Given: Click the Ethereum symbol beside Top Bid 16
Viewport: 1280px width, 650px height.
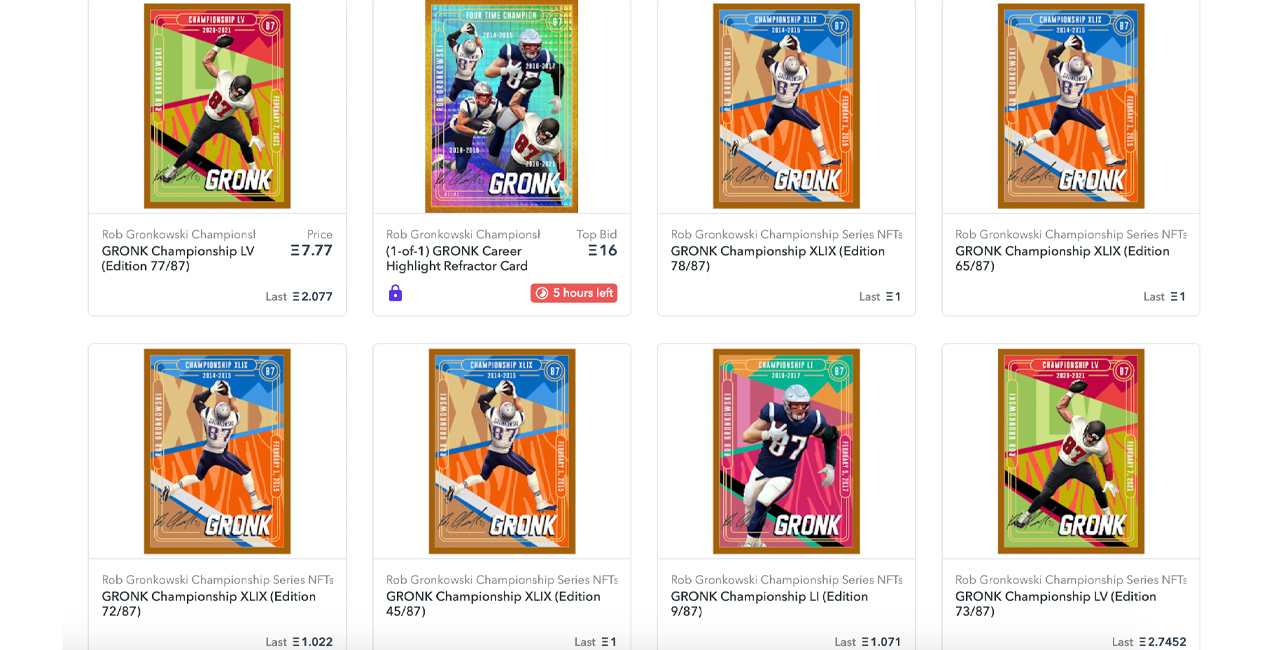Looking at the screenshot, I should pyautogui.click(x=592, y=251).
